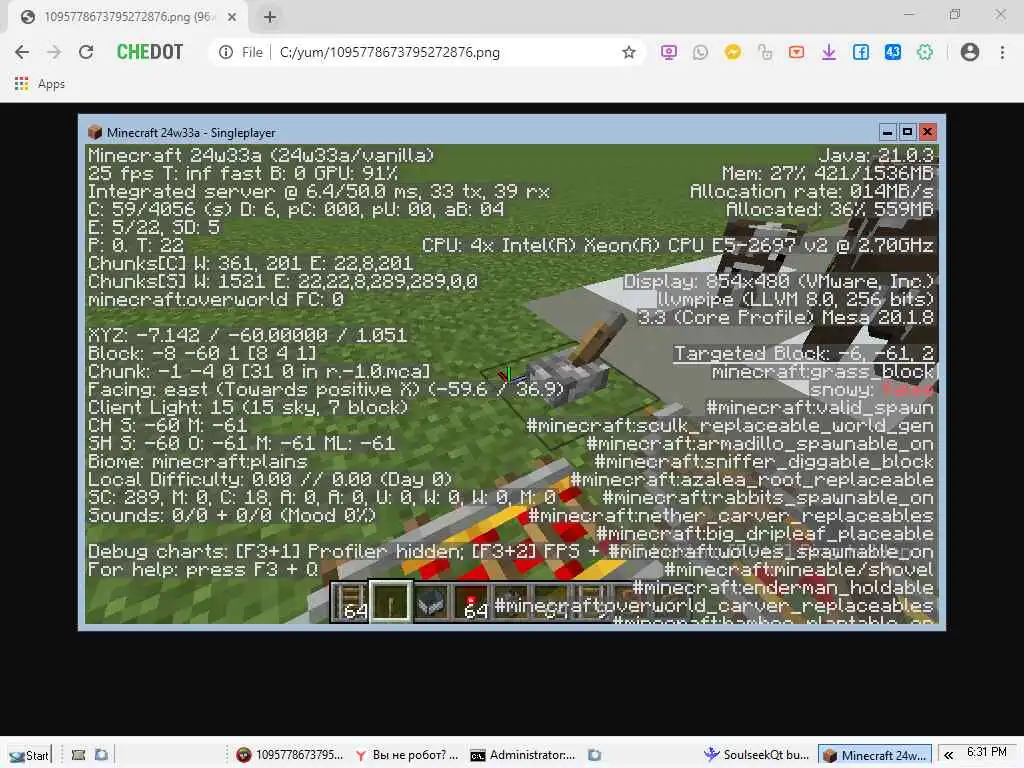Close the 1095778673795272876.png tab
Image resolution: width=1024 pixels, height=768 pixels.
[x=232, y=18]
